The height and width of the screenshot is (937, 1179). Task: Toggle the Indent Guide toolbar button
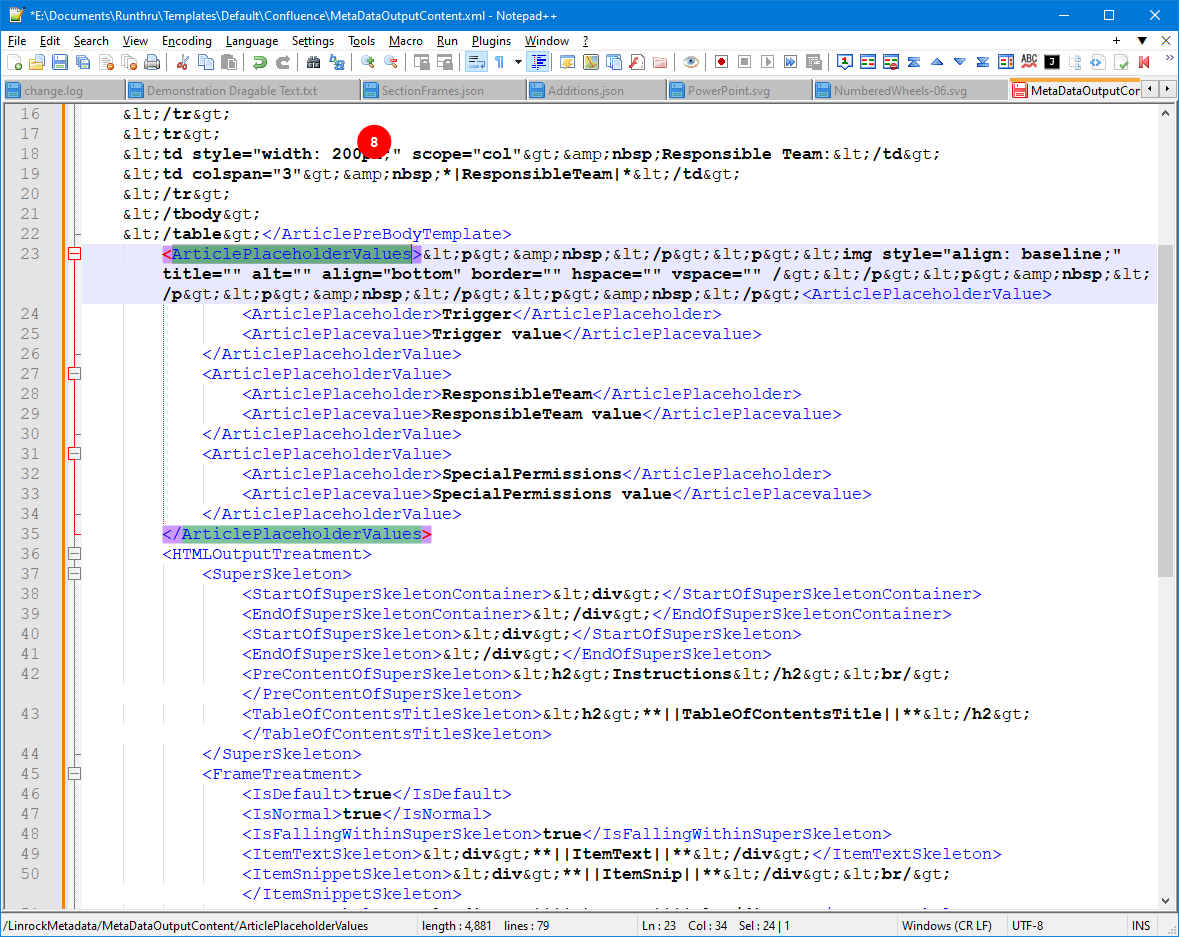pos(539,62)
